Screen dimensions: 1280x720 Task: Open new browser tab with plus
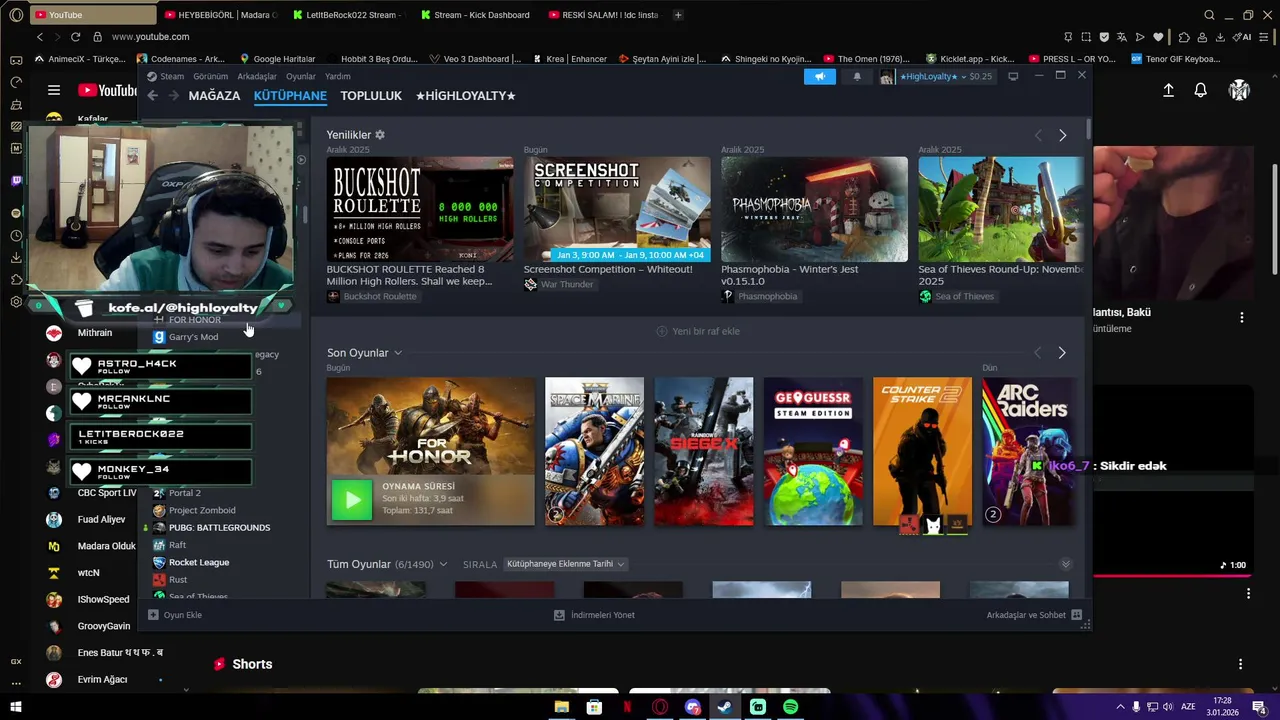[x=678, y=15]
